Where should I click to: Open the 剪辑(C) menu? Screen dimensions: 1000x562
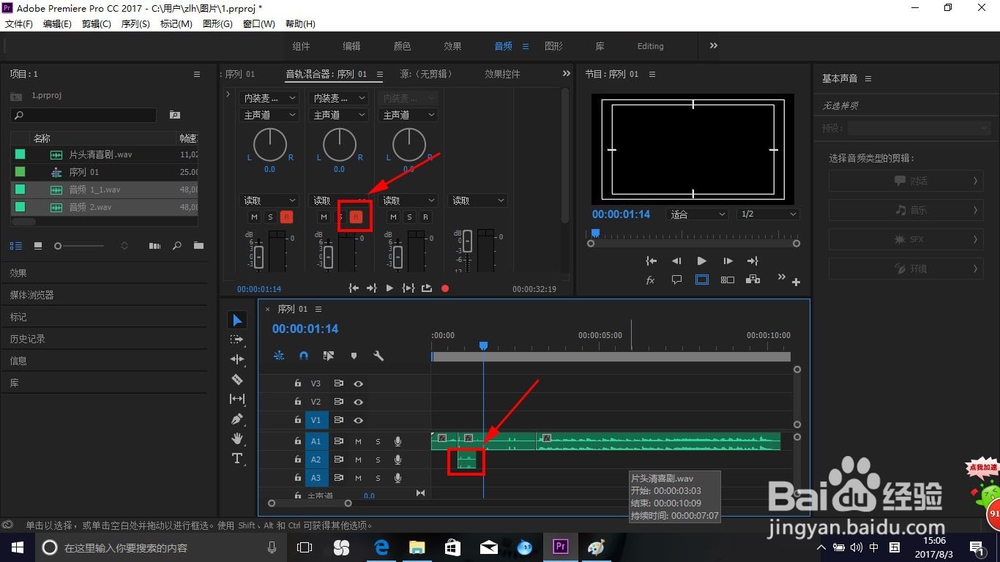pyautogui.click(x=96, y=24)
